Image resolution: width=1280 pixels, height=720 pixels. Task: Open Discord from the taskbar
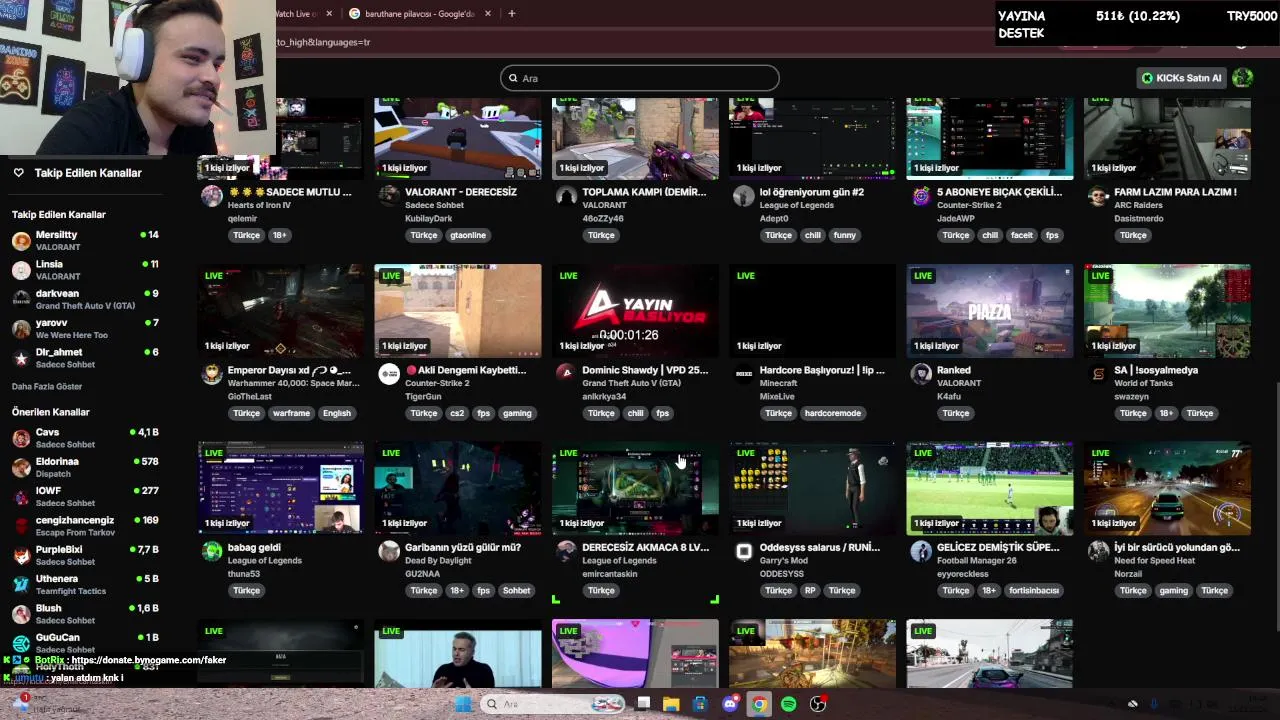(730, 704)
